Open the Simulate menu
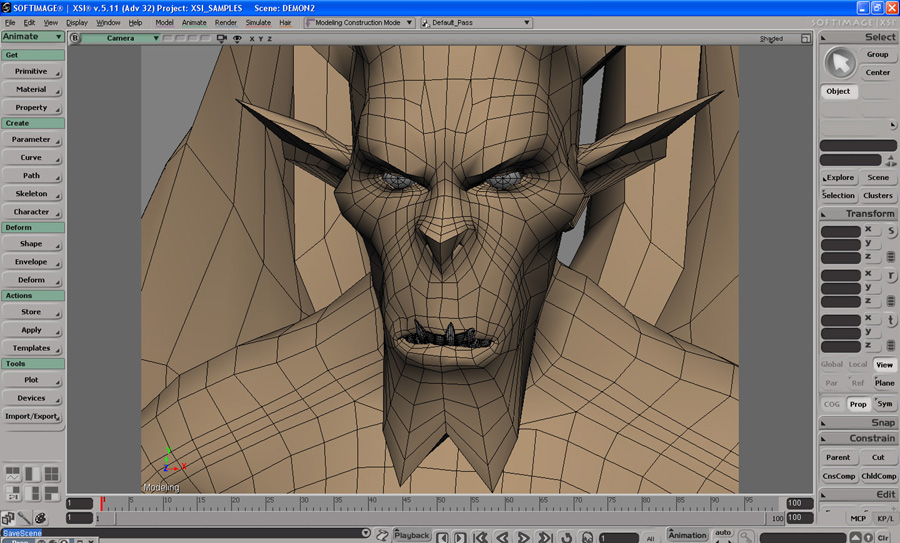The height and width of the screenshot is (543, 900). (x=258, y=23)
